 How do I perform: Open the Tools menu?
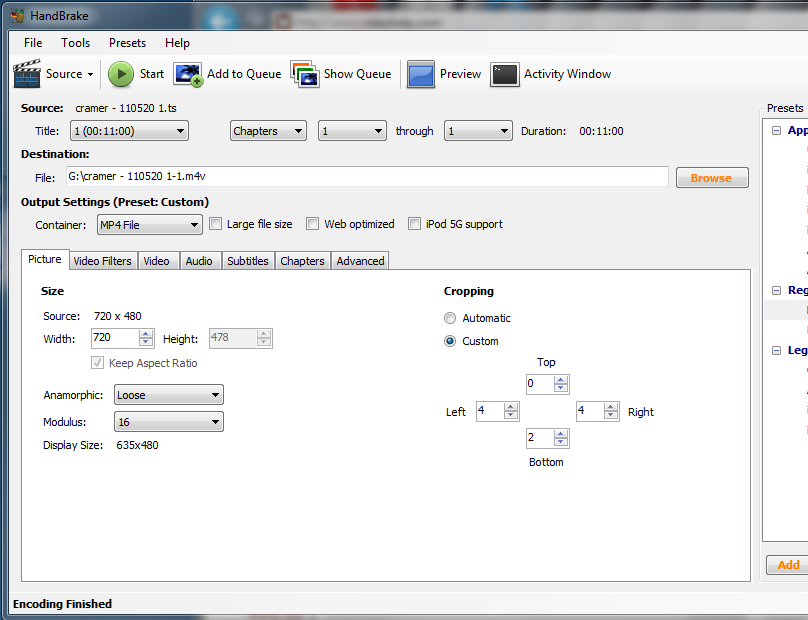tap(75, 43)
